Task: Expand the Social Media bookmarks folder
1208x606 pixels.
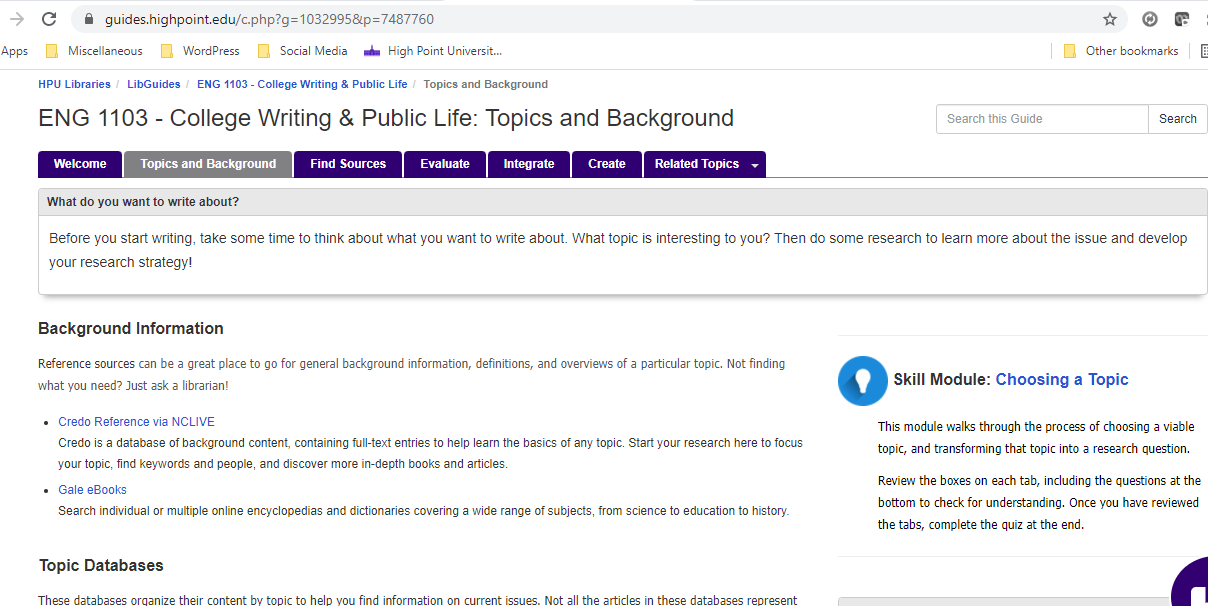Action: [x=302, y=51]
